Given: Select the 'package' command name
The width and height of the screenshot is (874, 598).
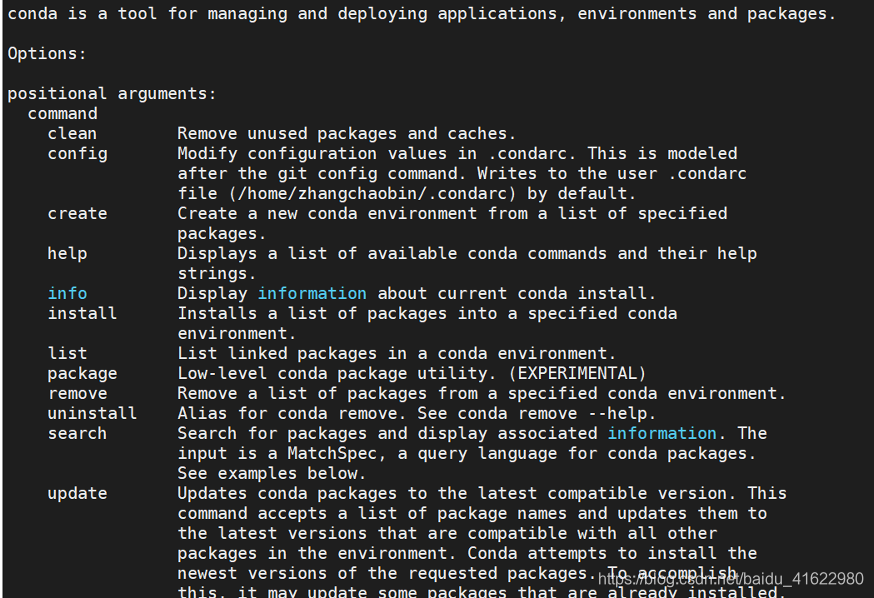Looking at the screenshot, I should point(82,373).
